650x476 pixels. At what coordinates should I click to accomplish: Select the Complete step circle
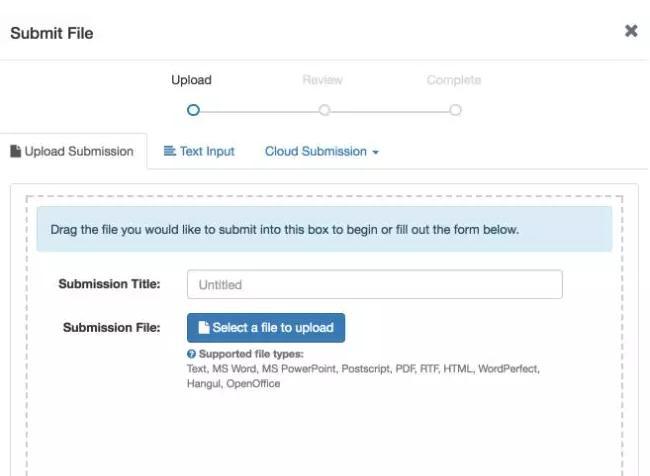click(x=455, y=110)
